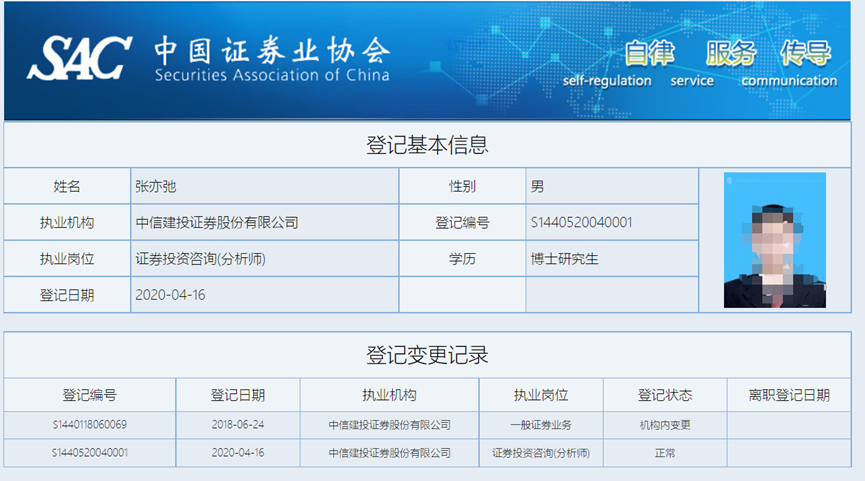Image resolution: width=865 pixels, height=481 pixels.
Task: Click the SAC logo in banner
Action: click(80, 58)
